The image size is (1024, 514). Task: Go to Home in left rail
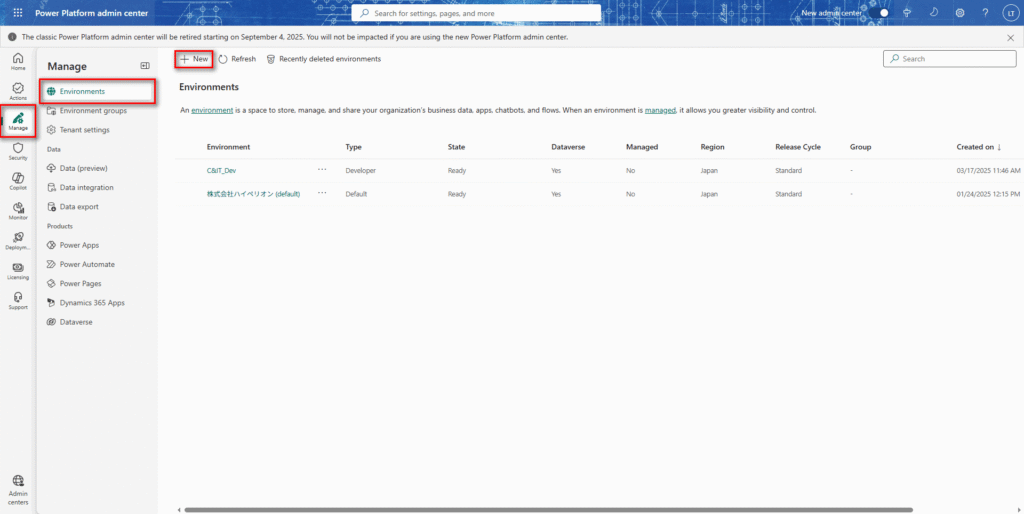pyautogui.click(x=18, y=62)
